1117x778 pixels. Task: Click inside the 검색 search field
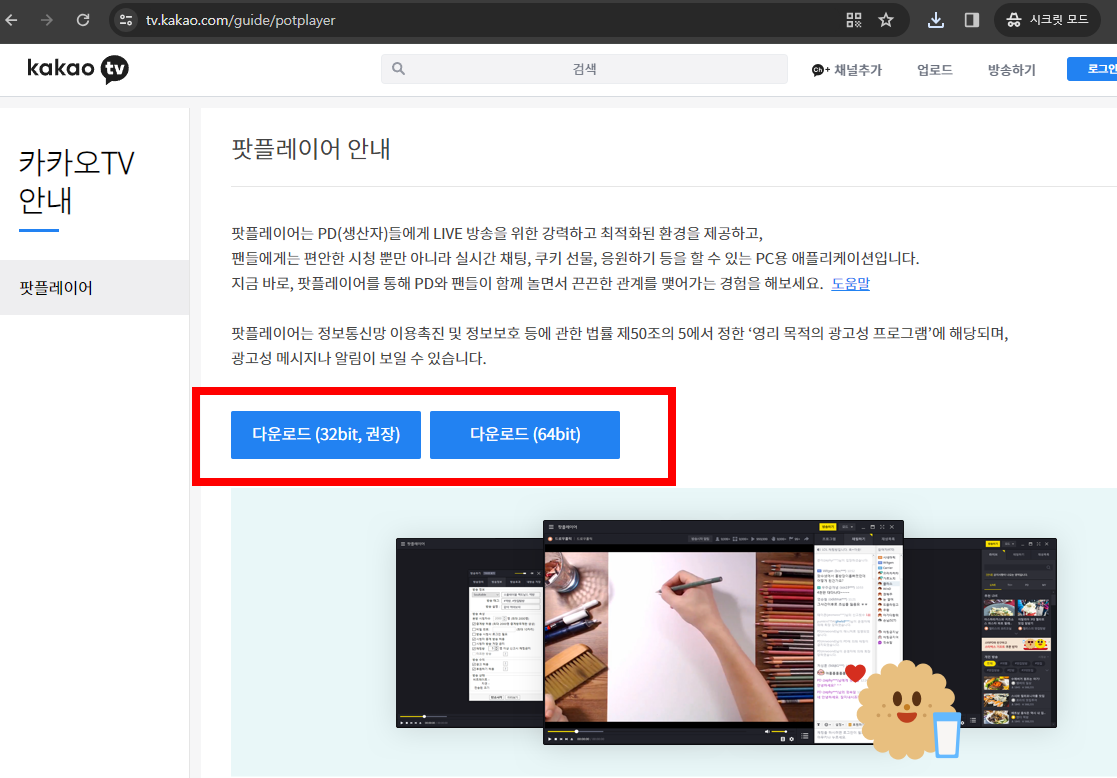[x=583, y=68]
